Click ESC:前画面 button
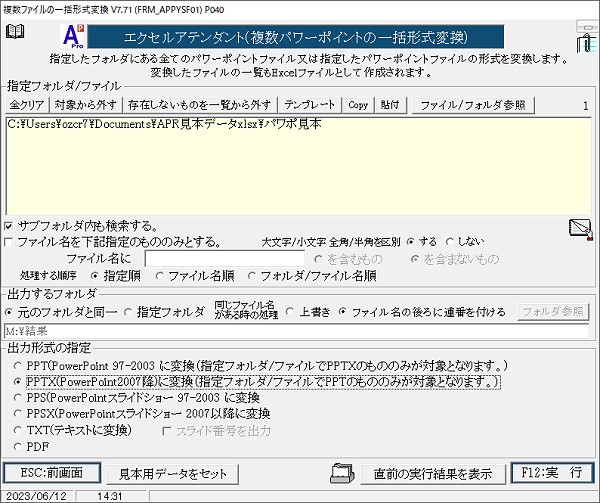 [52, 473]
